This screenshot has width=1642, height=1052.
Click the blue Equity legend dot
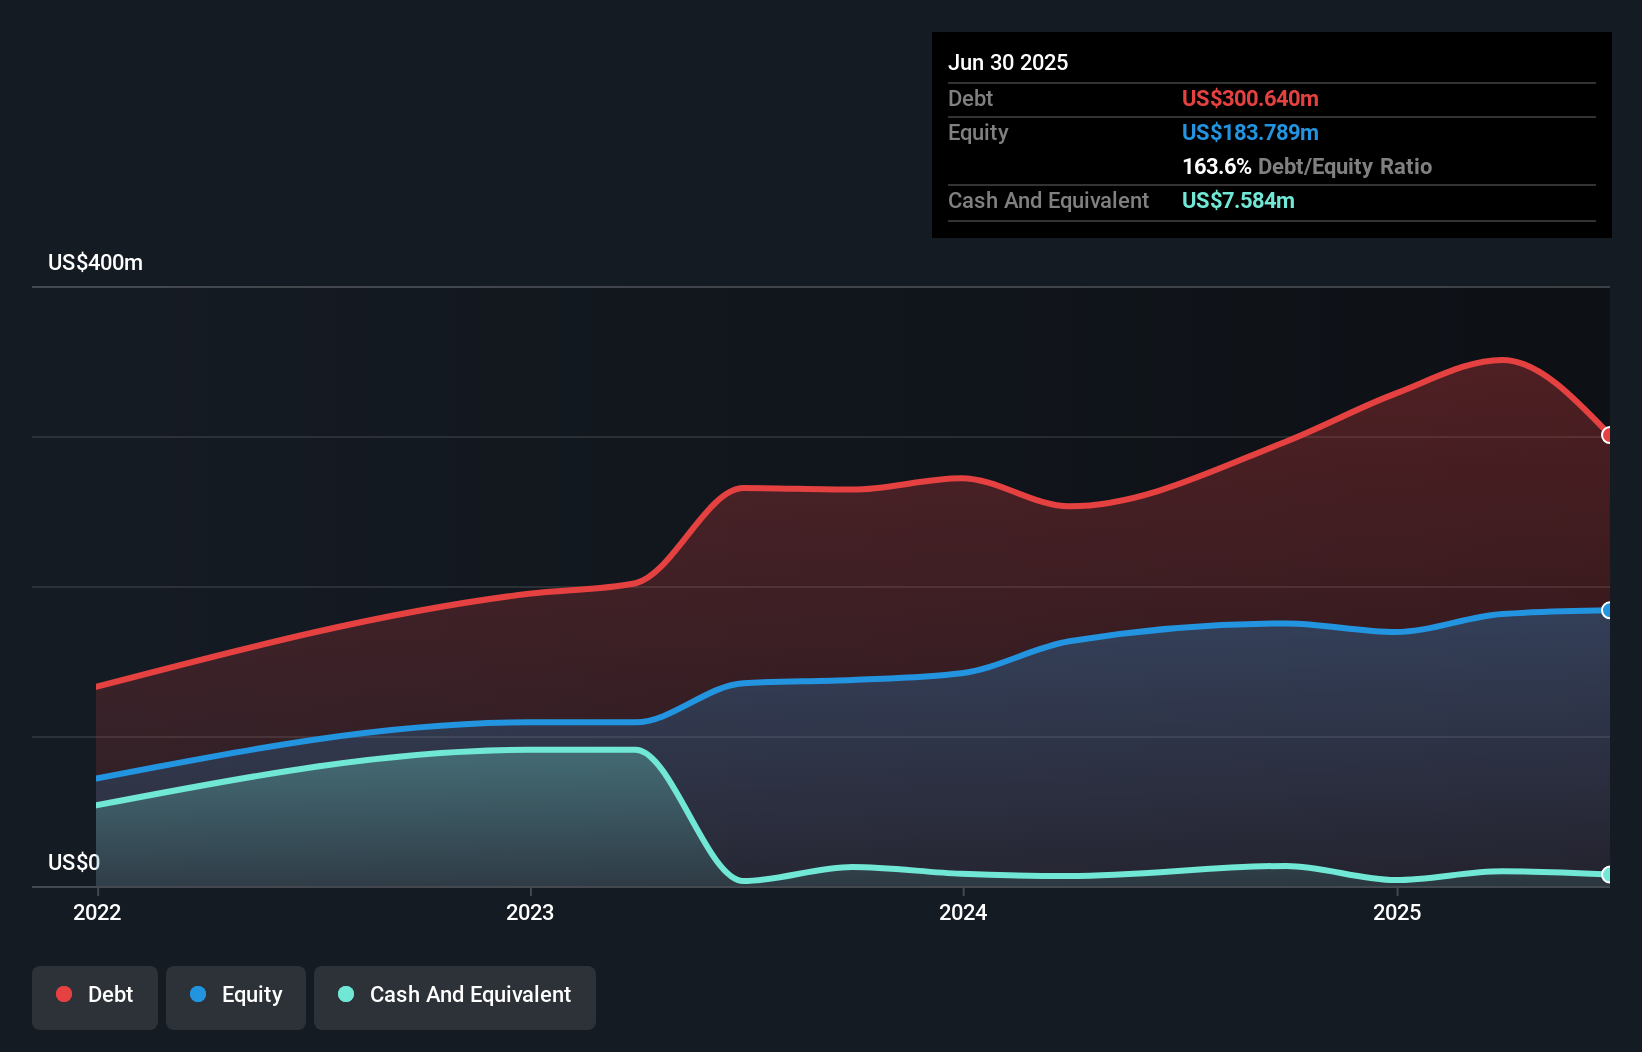point(199,994)
